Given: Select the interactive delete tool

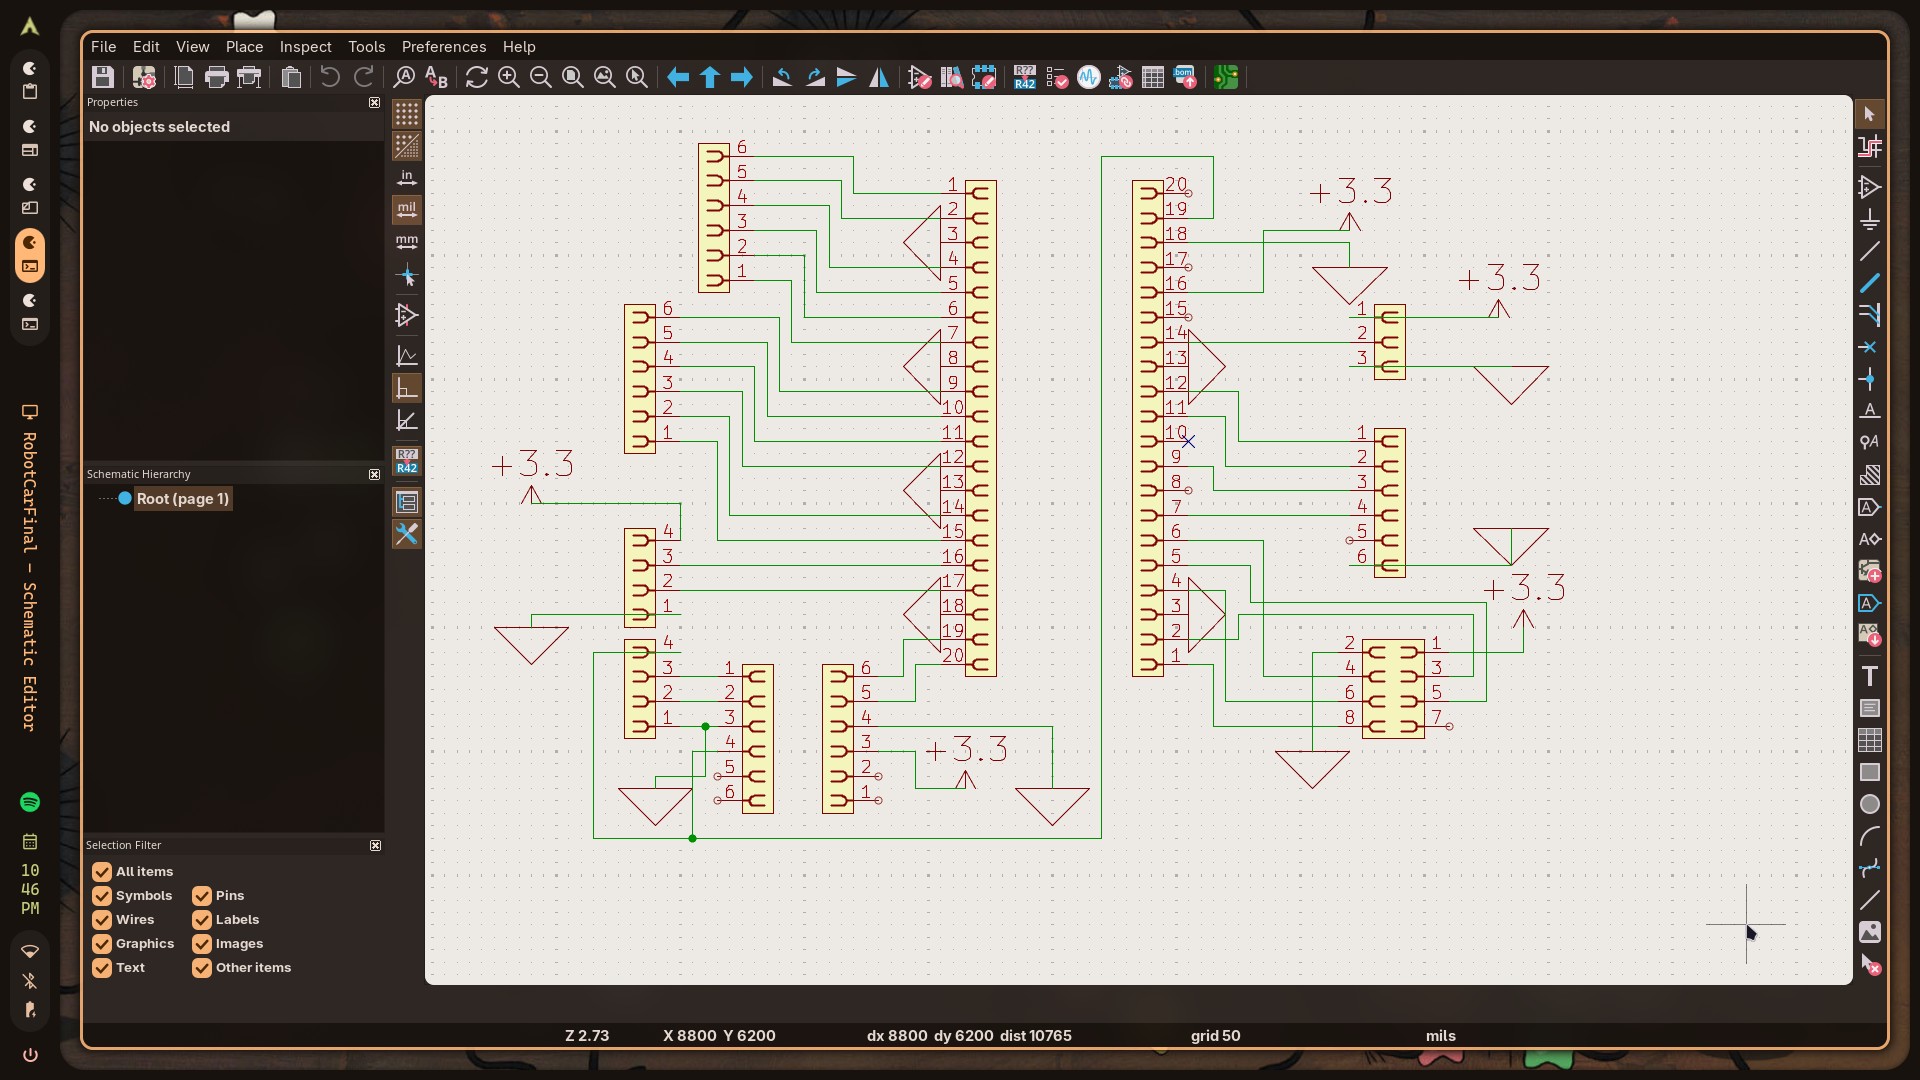Looking at the screenshot, I should tap(1870, 965).
